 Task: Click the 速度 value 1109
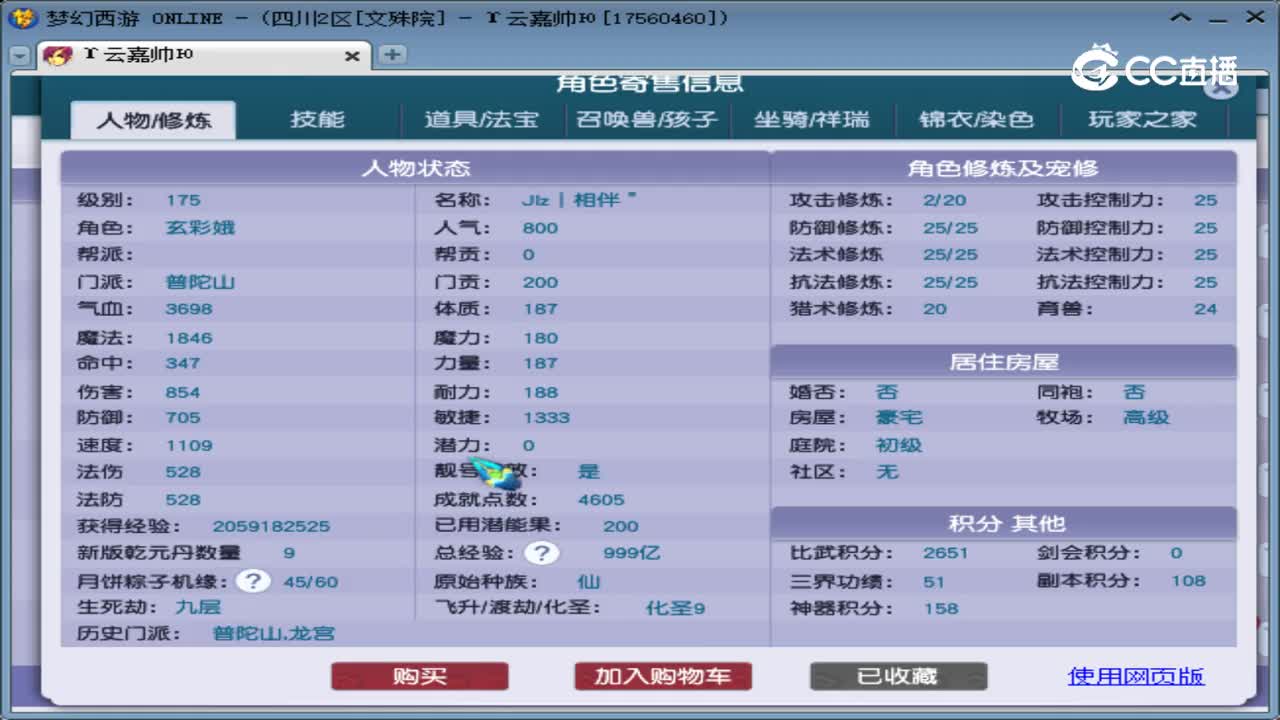[x=189, y=445]
